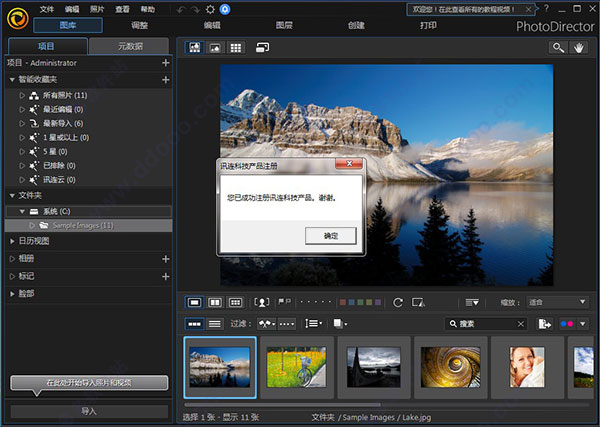The width and height of the screenshot is (600, 427).
Task: Toggle thumbnail strip browser view
Action: coord(194,324)
